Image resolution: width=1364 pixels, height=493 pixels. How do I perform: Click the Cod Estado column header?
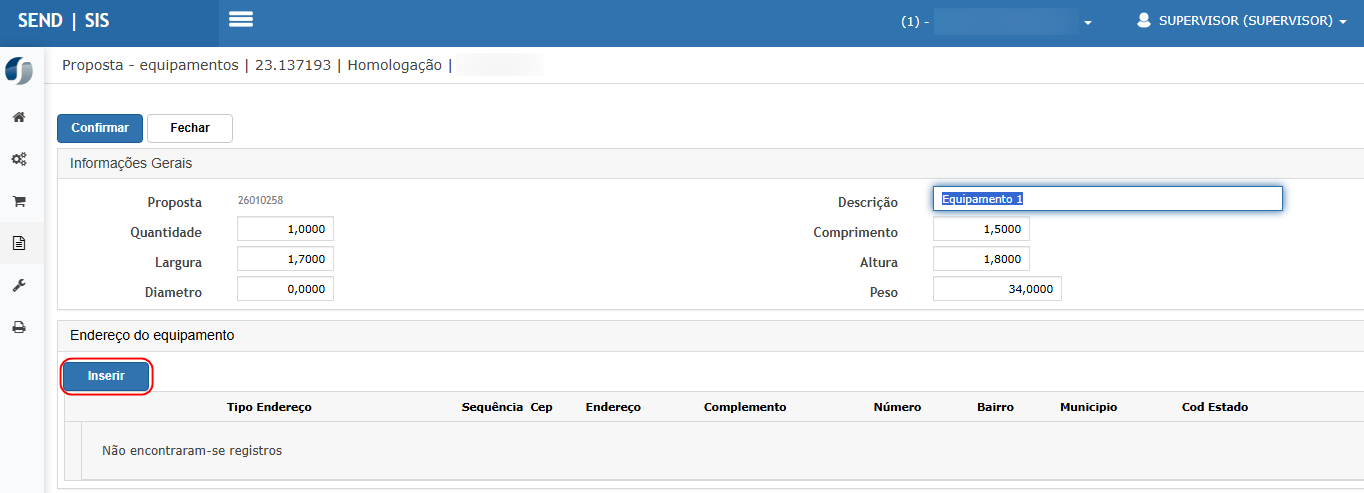coord(1215,407)
